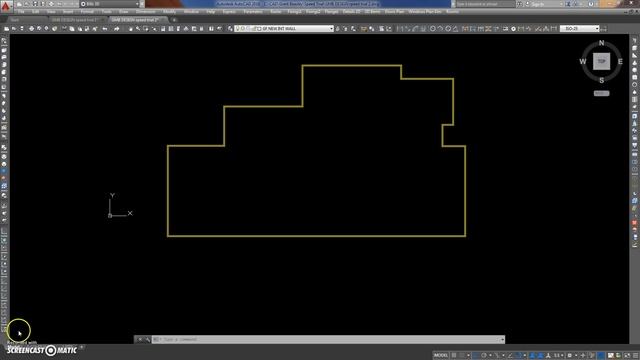The height and width of the screenshot is (360, 640).
Task: Click E on the ViewCube compass
Action: 620,62
